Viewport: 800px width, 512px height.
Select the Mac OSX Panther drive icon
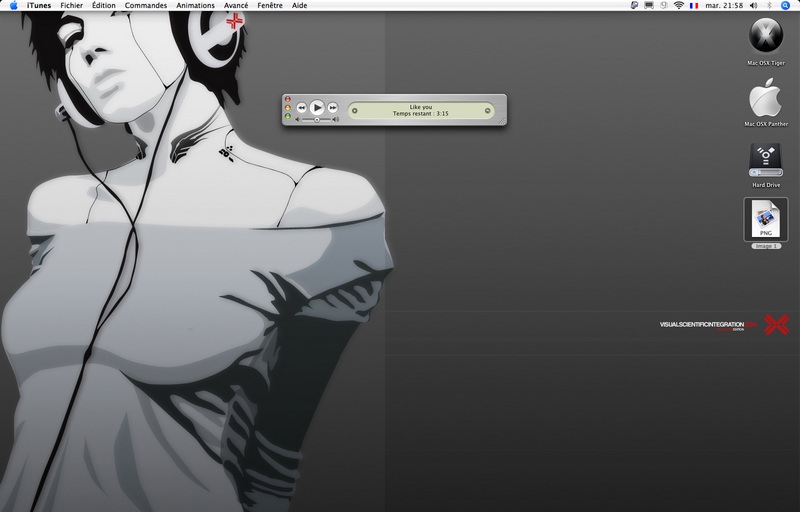click(765, 97)
